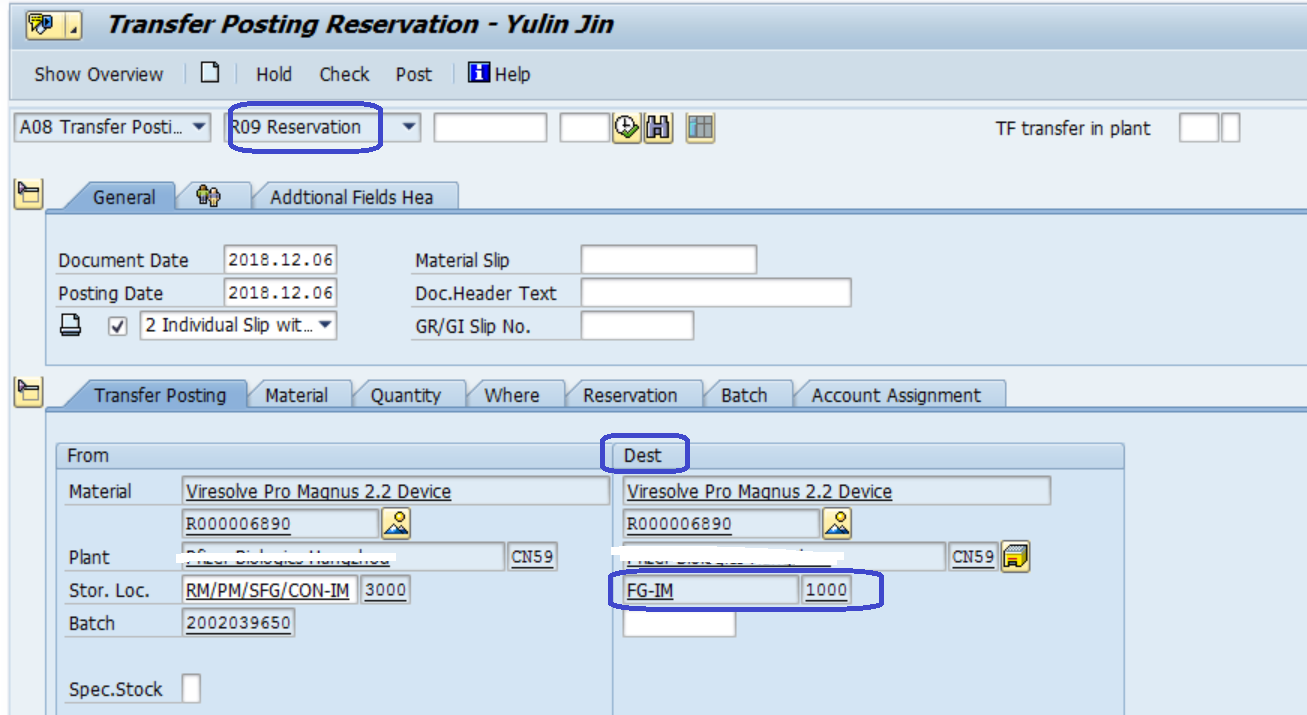
Task: Open the warehouse stock icon next to Dest plant
Action: [x=1016, y=557]
